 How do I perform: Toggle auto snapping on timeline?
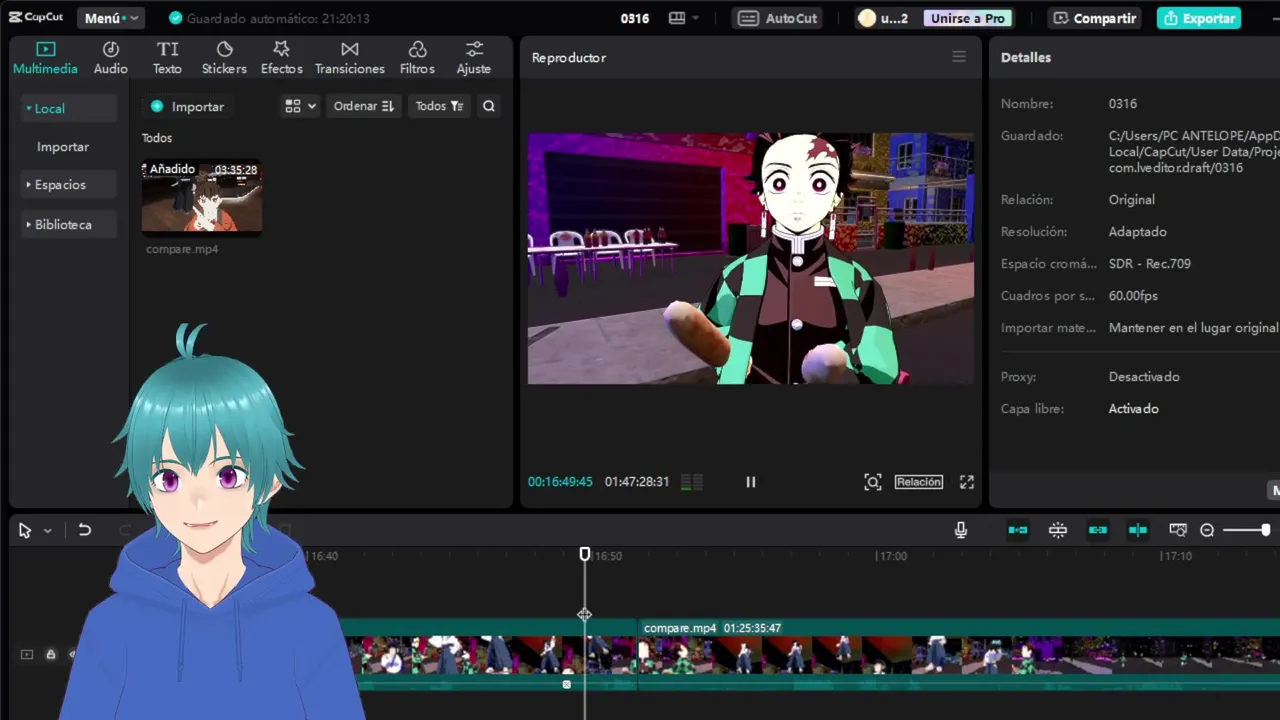(1058, 530)
